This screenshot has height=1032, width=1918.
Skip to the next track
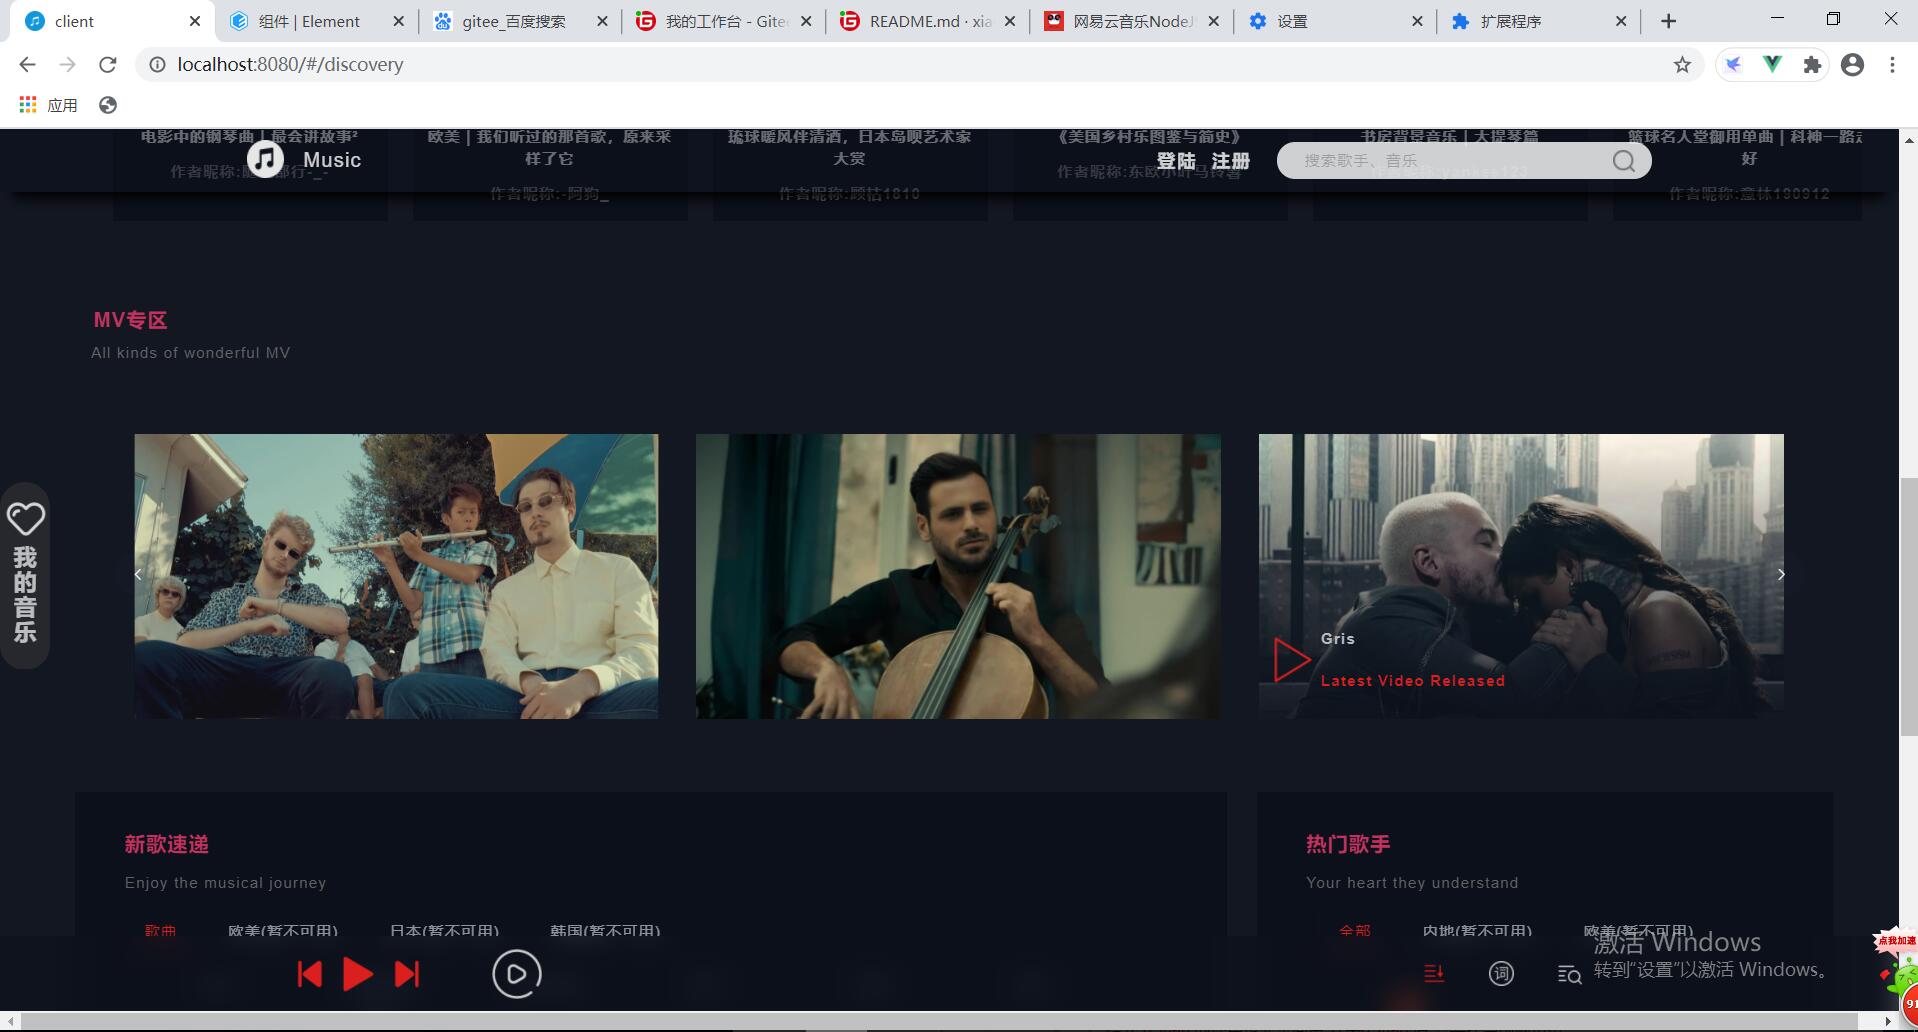coord(406,973)
